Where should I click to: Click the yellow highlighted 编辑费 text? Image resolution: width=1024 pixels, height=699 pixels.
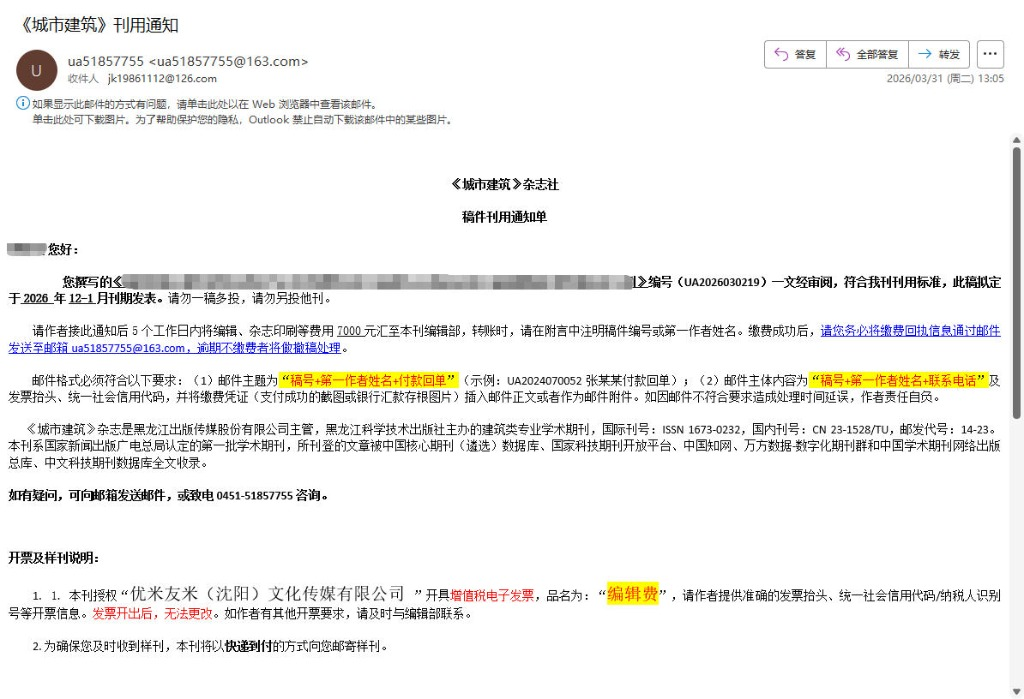632,594
